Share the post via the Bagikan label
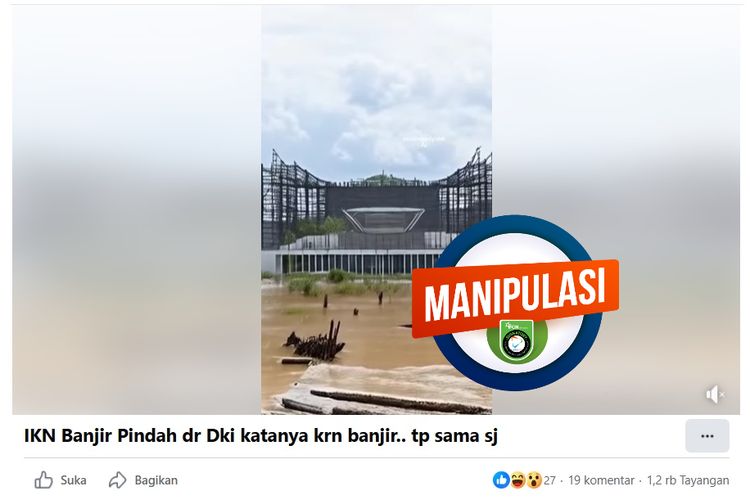 pyautogui.click(x=156, y=480)
